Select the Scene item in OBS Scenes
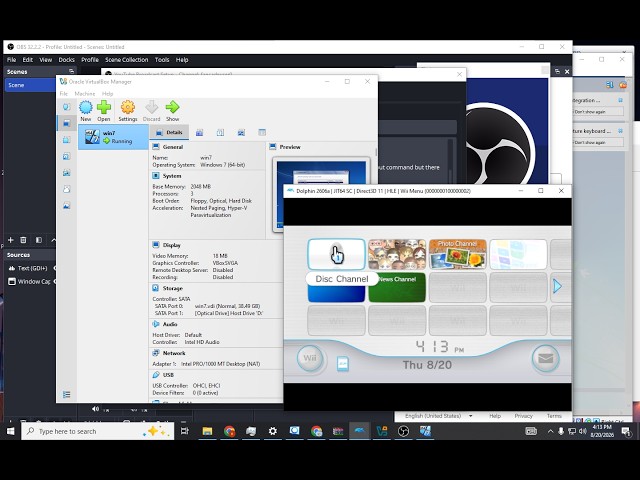640x480 pixels. point(30,85)
